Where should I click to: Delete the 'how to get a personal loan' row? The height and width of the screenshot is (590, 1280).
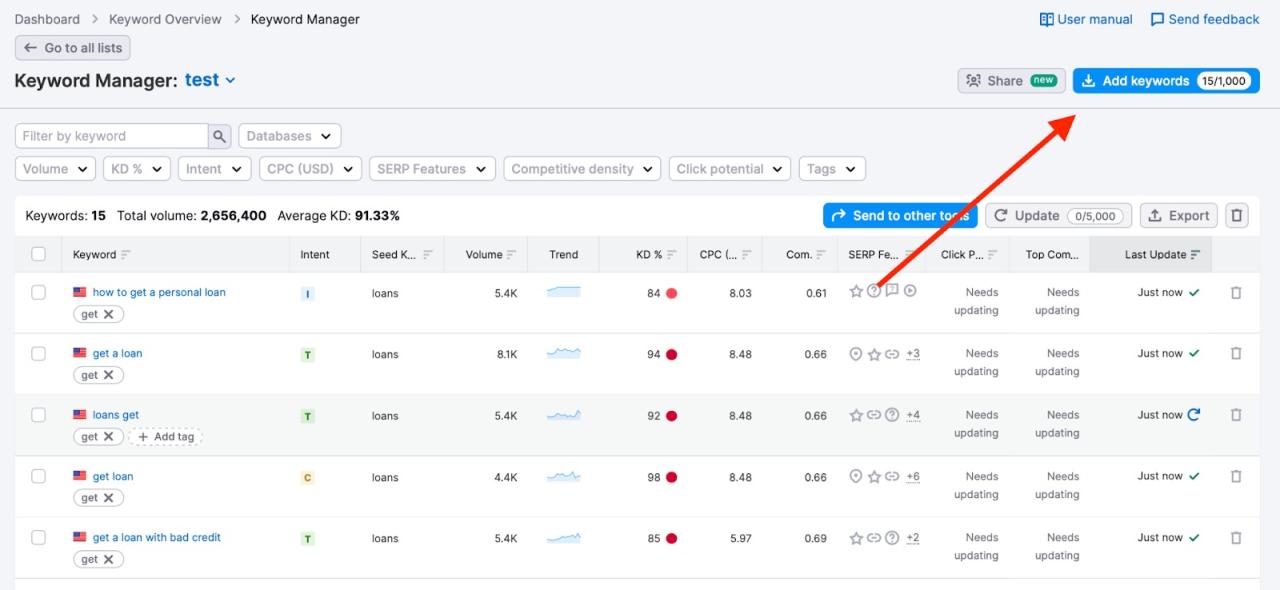1236,293
